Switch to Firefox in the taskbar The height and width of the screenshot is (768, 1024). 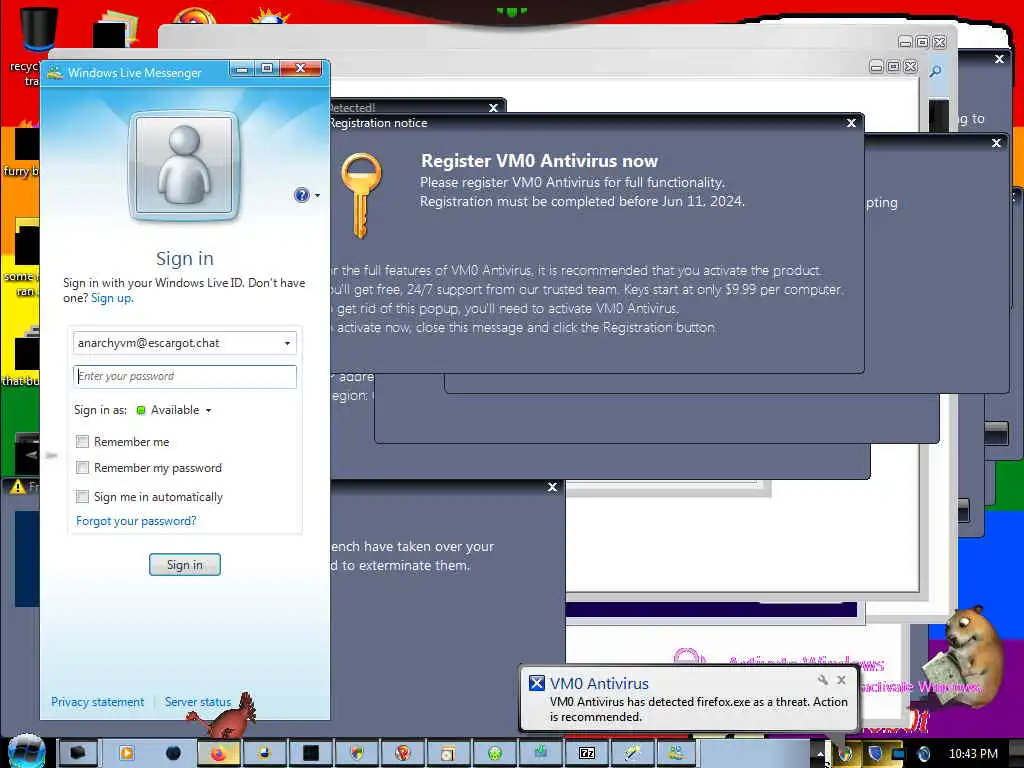click(218, 754)
